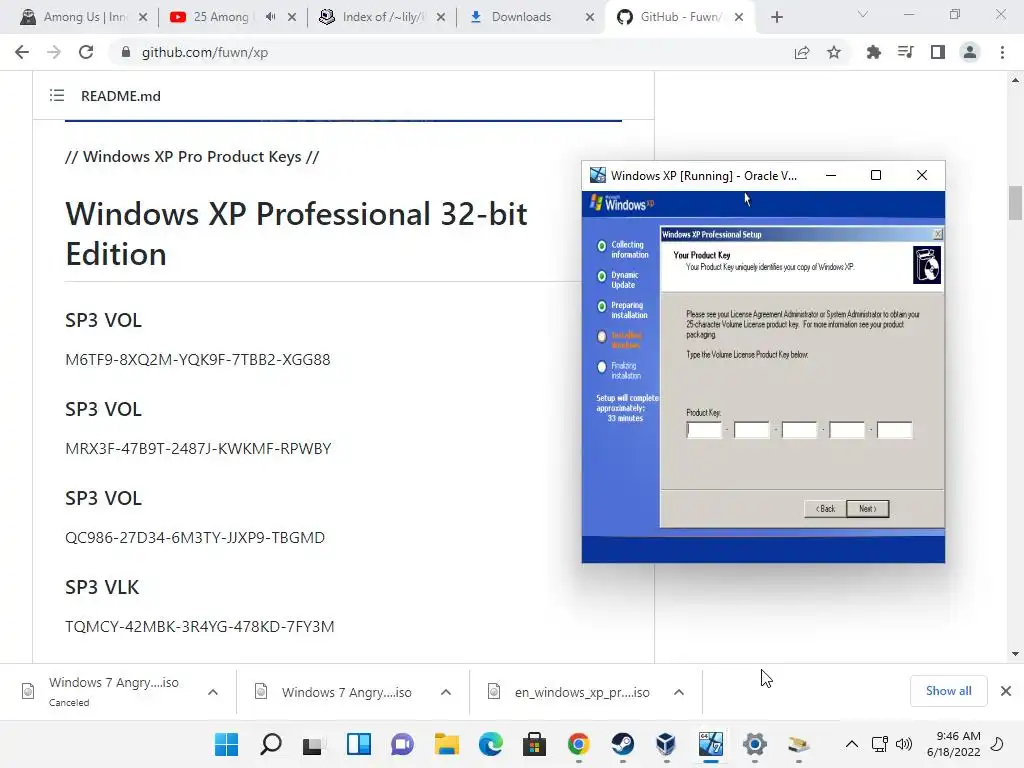
Task: Toggle the Chrome side panel icon
Action: tap(938, 52)
